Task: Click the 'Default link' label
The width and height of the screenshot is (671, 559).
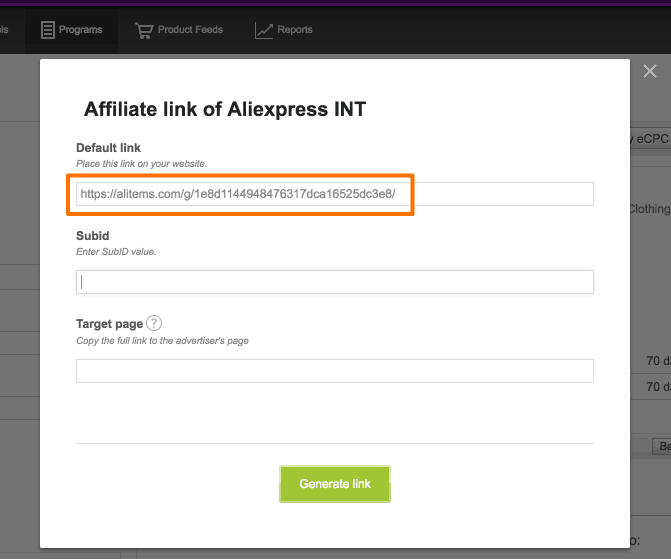Action: click(x=108, y=148)
